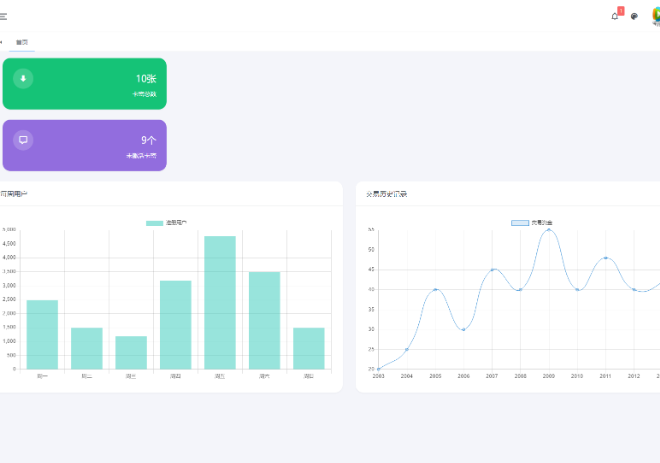Click the red notification badge
Screen dimensions: 660x463
point(621,11)
